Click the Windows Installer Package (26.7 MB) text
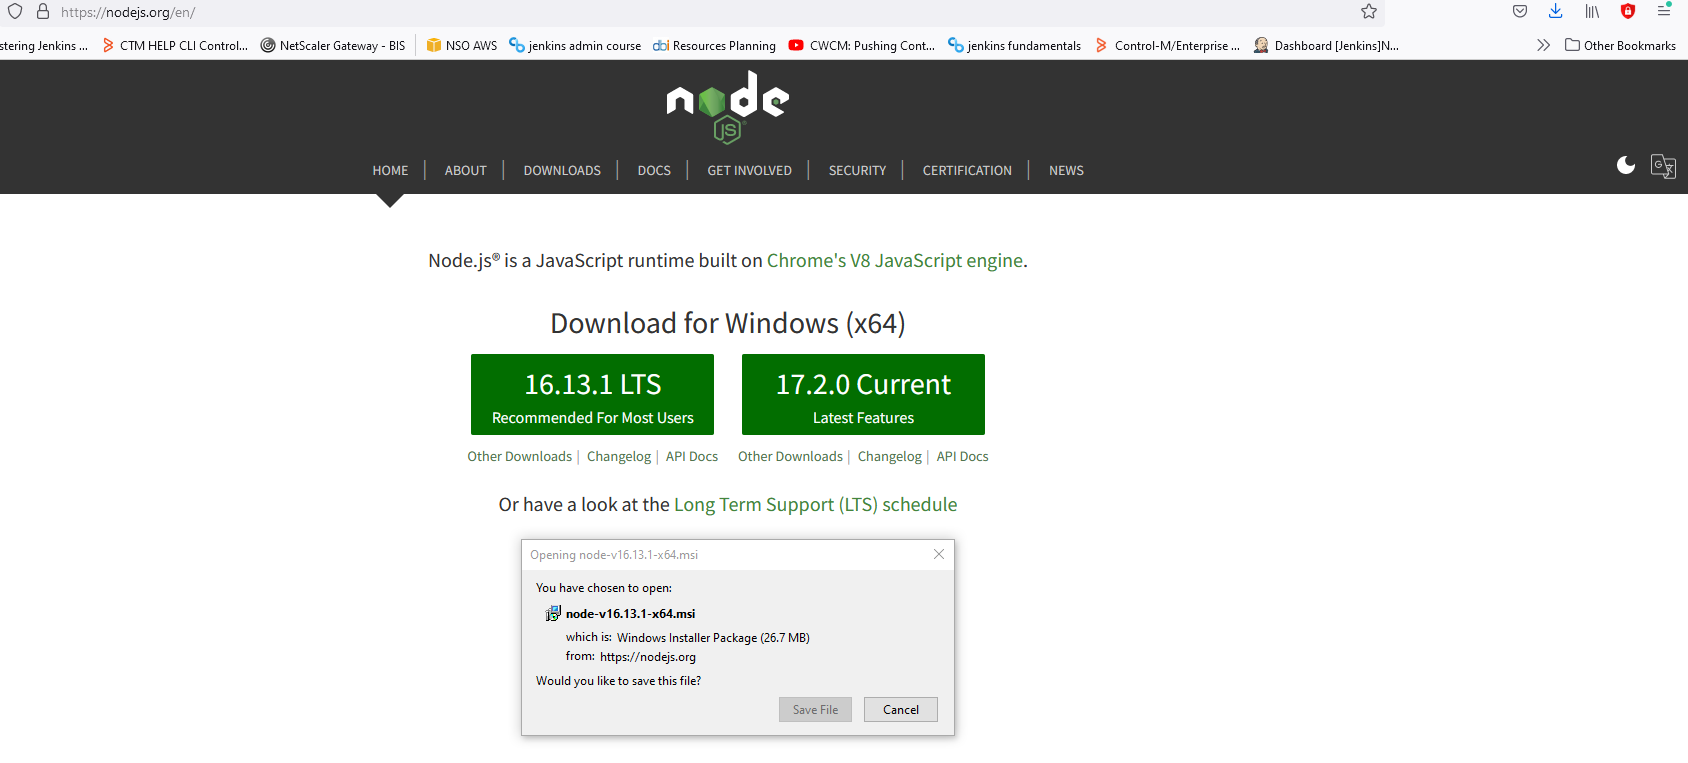Image resolution: width=1688 pixels, height=763 pixels. tap(713, 637)
